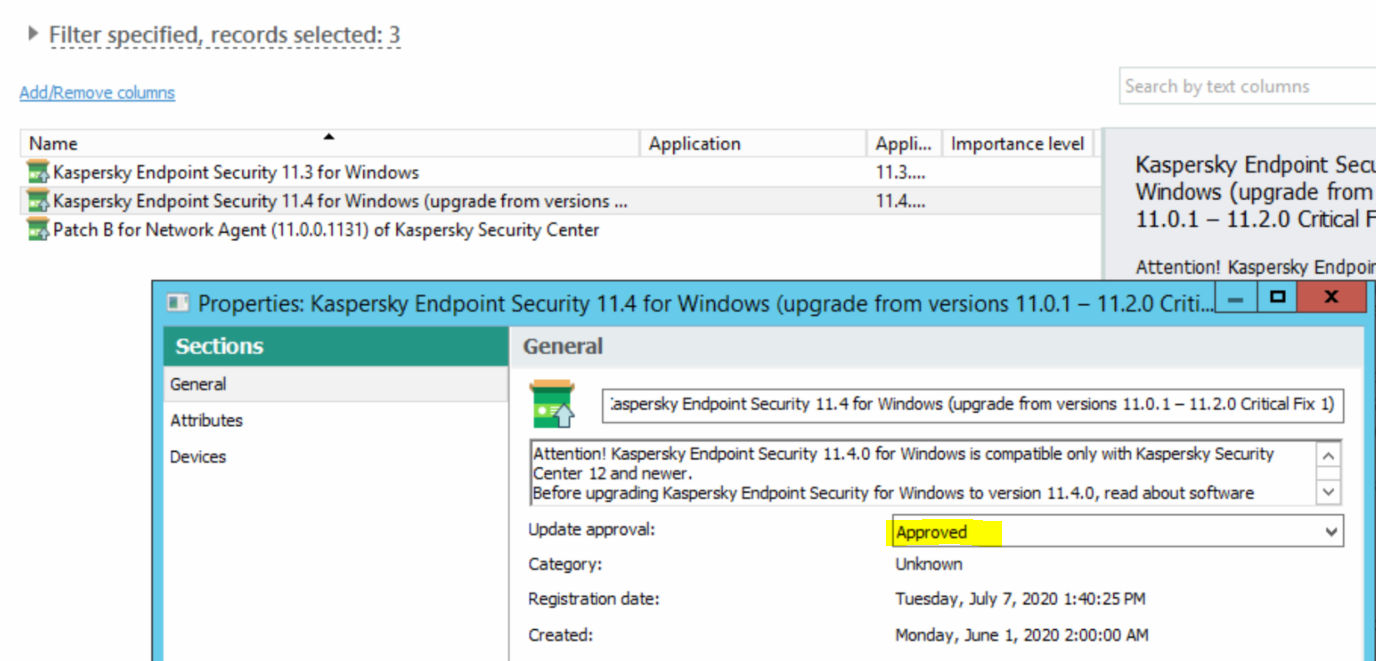Image resolution: width=1376 pixels, height=661 pixels.
Task: Click the Properties dialog title bar icon
Action: click(x=178, y=303)
